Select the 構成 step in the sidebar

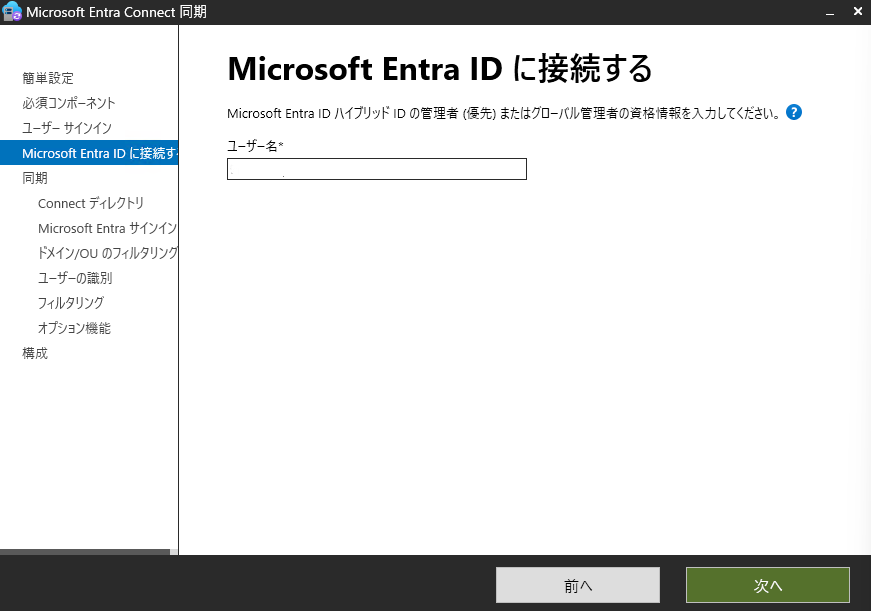click(34, 352)
